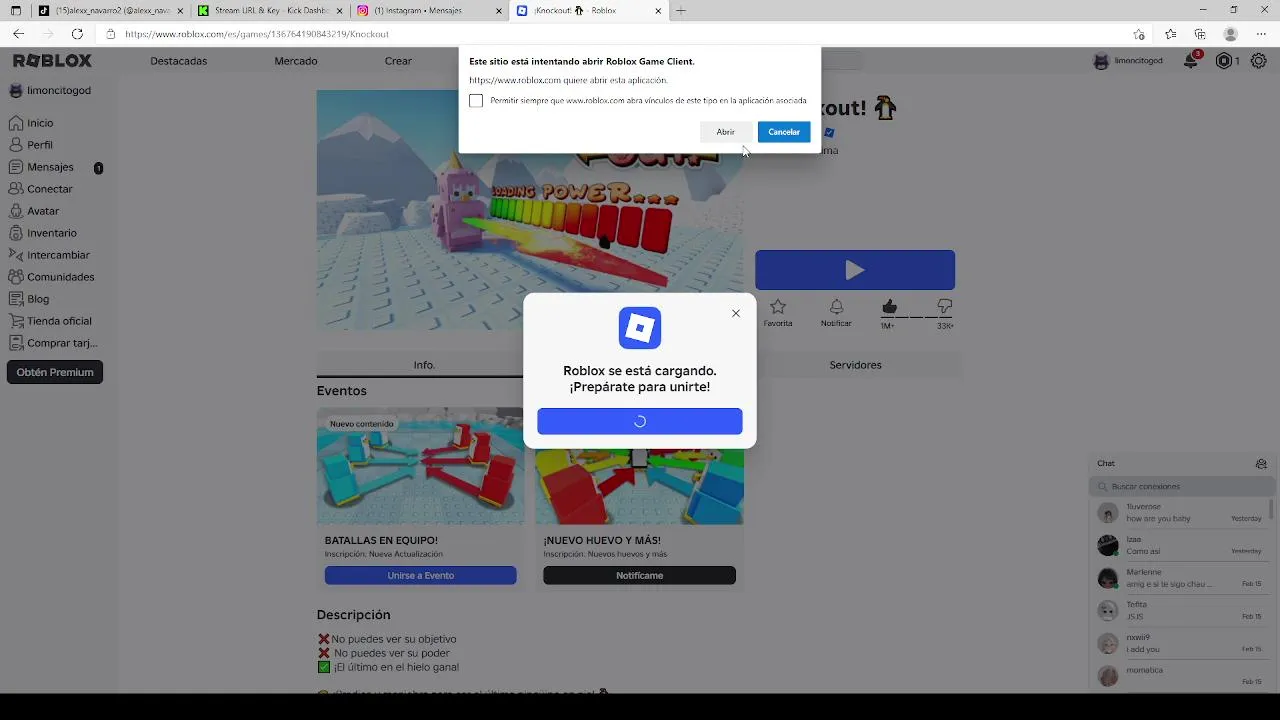The image size is (1280, 720).
Task: Open Robux balance icon in header
Action: pyautogui.click(x=1224, y=61)
